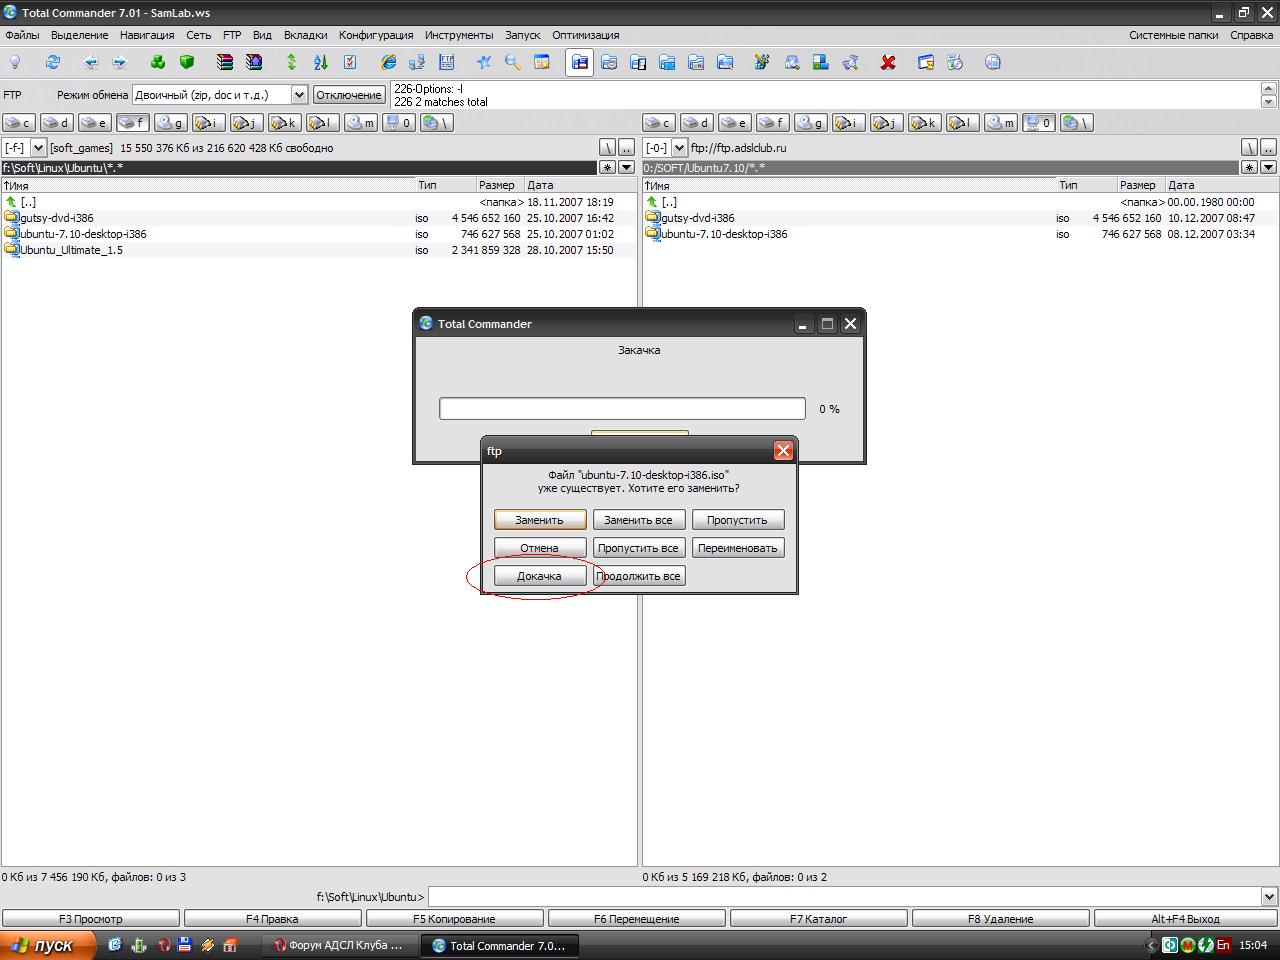Expand left panel drive selector [-f-]
This screenshot has width=1280, height=960.
[x=38, y=148]
